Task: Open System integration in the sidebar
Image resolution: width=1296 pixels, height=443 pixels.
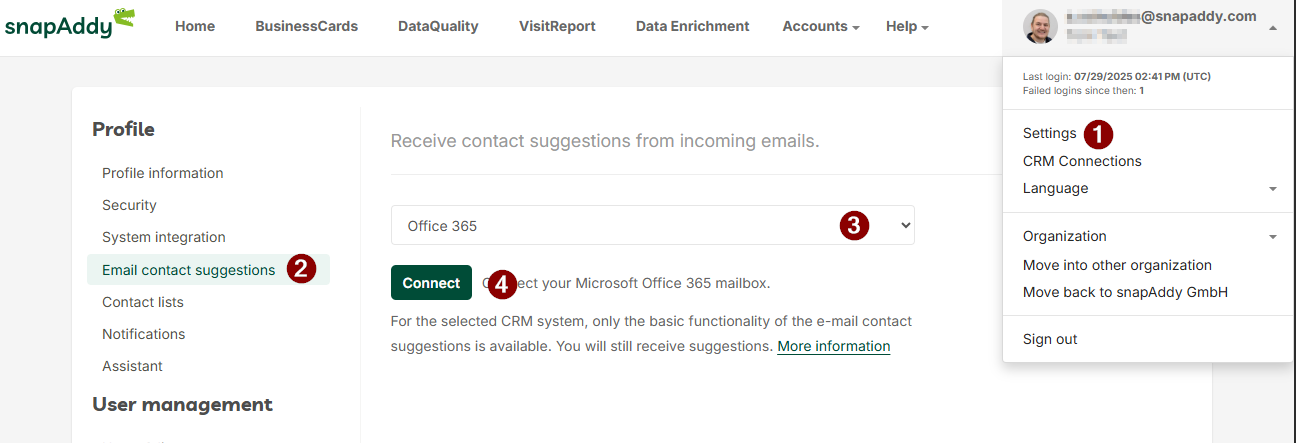Action: (164, 237)
